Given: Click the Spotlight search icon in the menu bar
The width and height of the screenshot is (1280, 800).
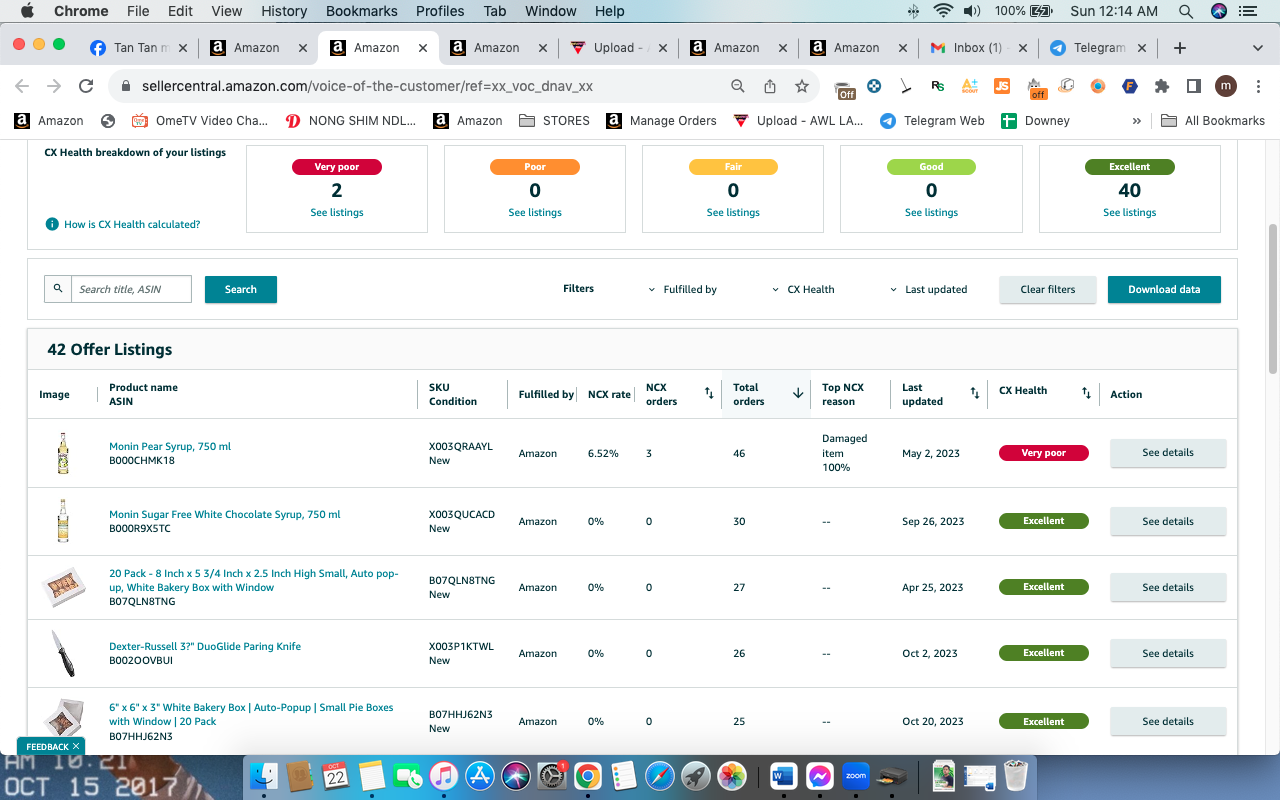Looking at the screenshot, I should tap(1185, 11).
